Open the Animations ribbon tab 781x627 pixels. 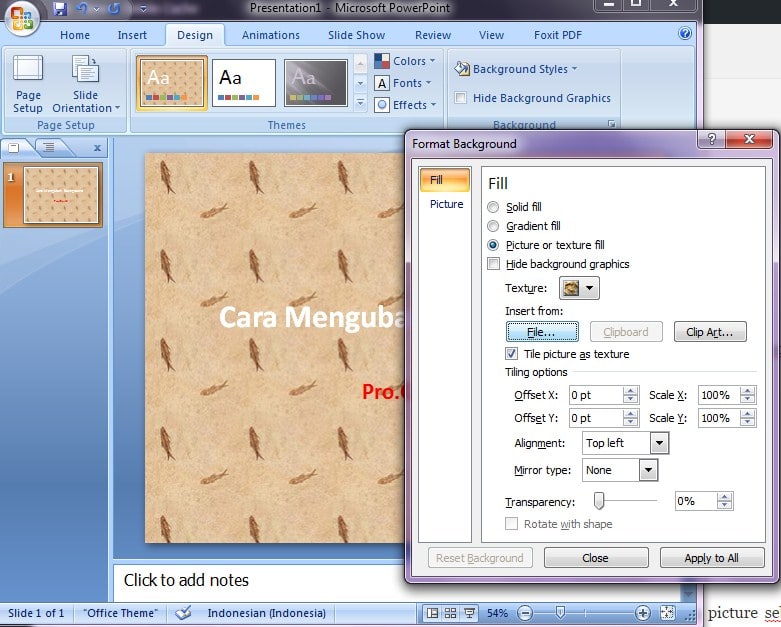point(270,35)
